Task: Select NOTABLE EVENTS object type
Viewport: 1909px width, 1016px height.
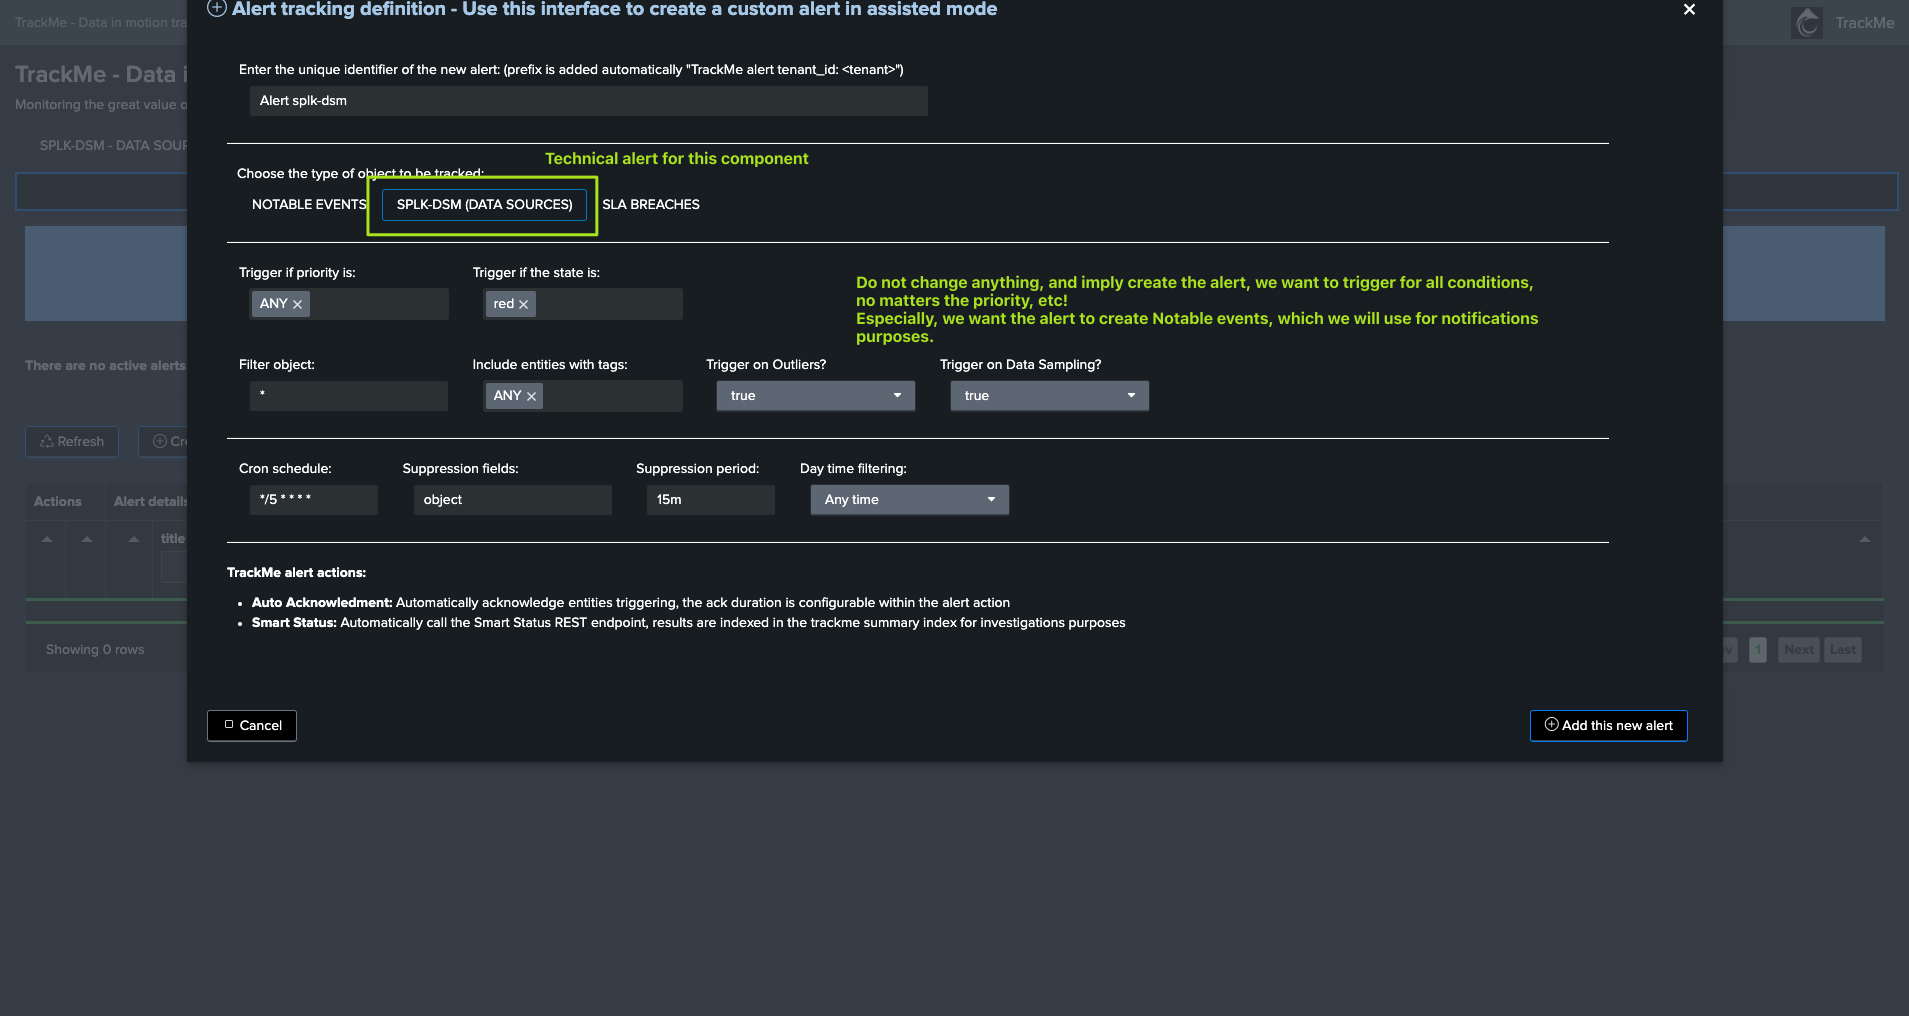Action: [x=309, y=204]
